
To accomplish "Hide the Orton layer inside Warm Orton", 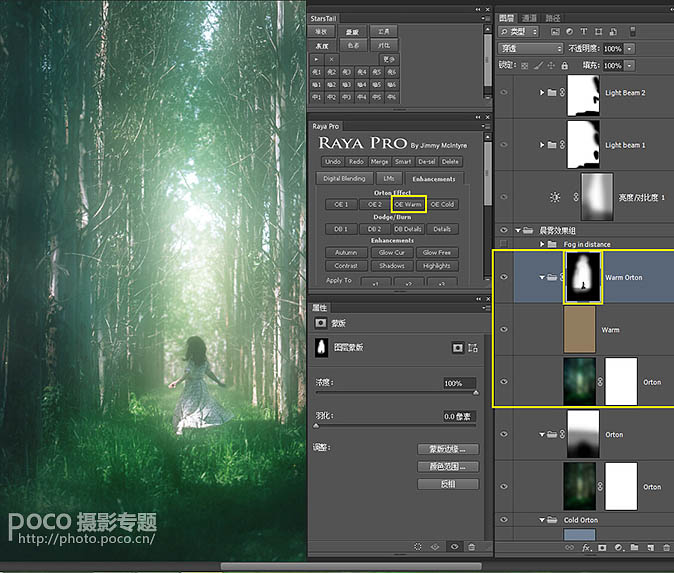I will [x=504, y=382].
